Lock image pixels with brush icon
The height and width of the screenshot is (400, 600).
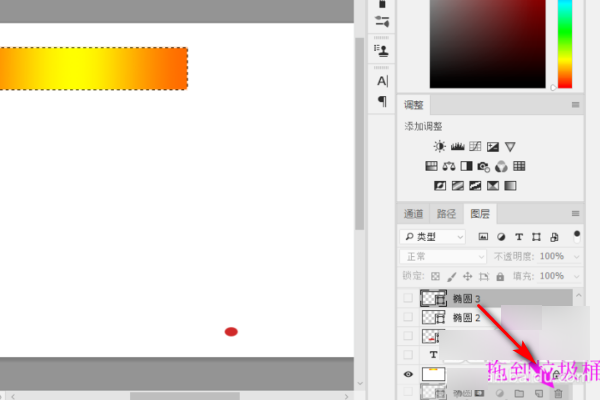(x=452, y=276)
